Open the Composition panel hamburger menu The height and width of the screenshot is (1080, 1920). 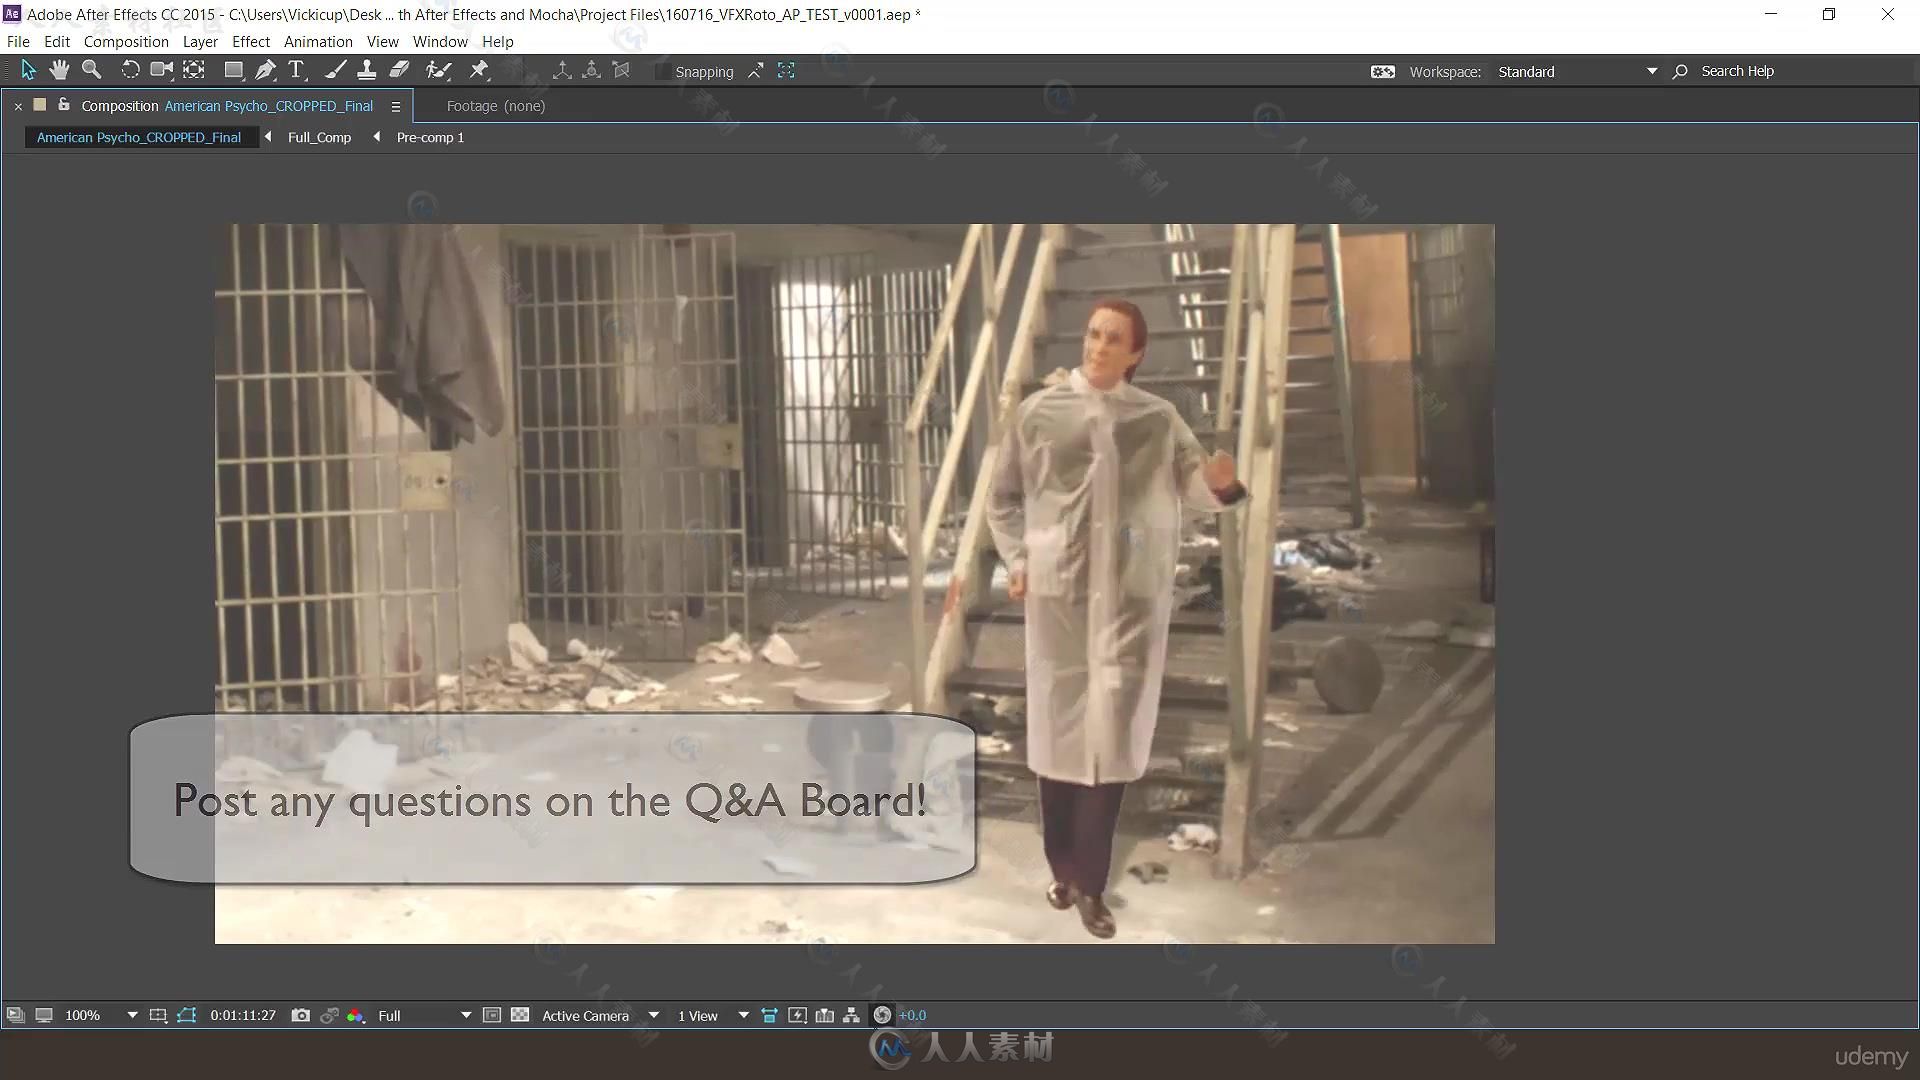(396, 106)
